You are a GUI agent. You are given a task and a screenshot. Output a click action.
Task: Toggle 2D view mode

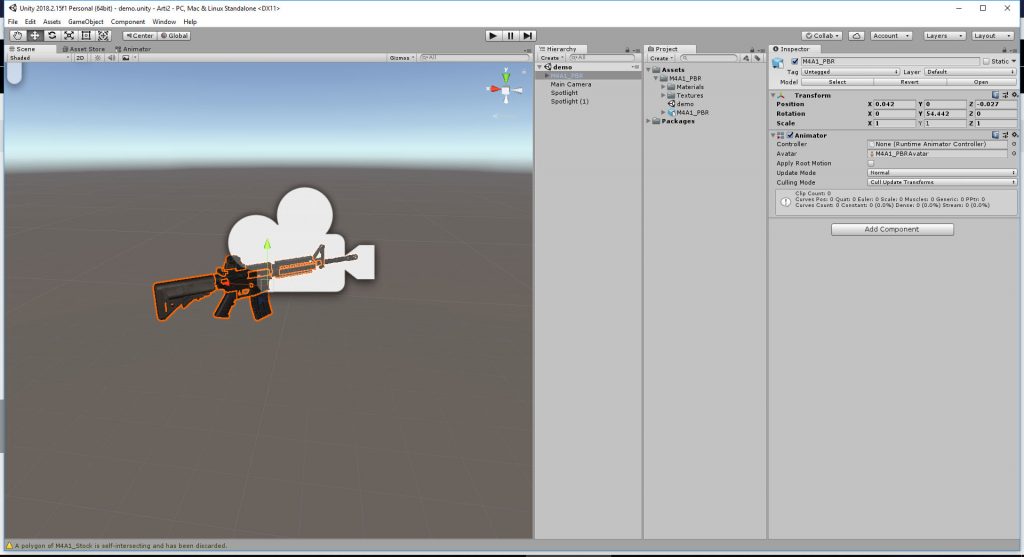80,58
